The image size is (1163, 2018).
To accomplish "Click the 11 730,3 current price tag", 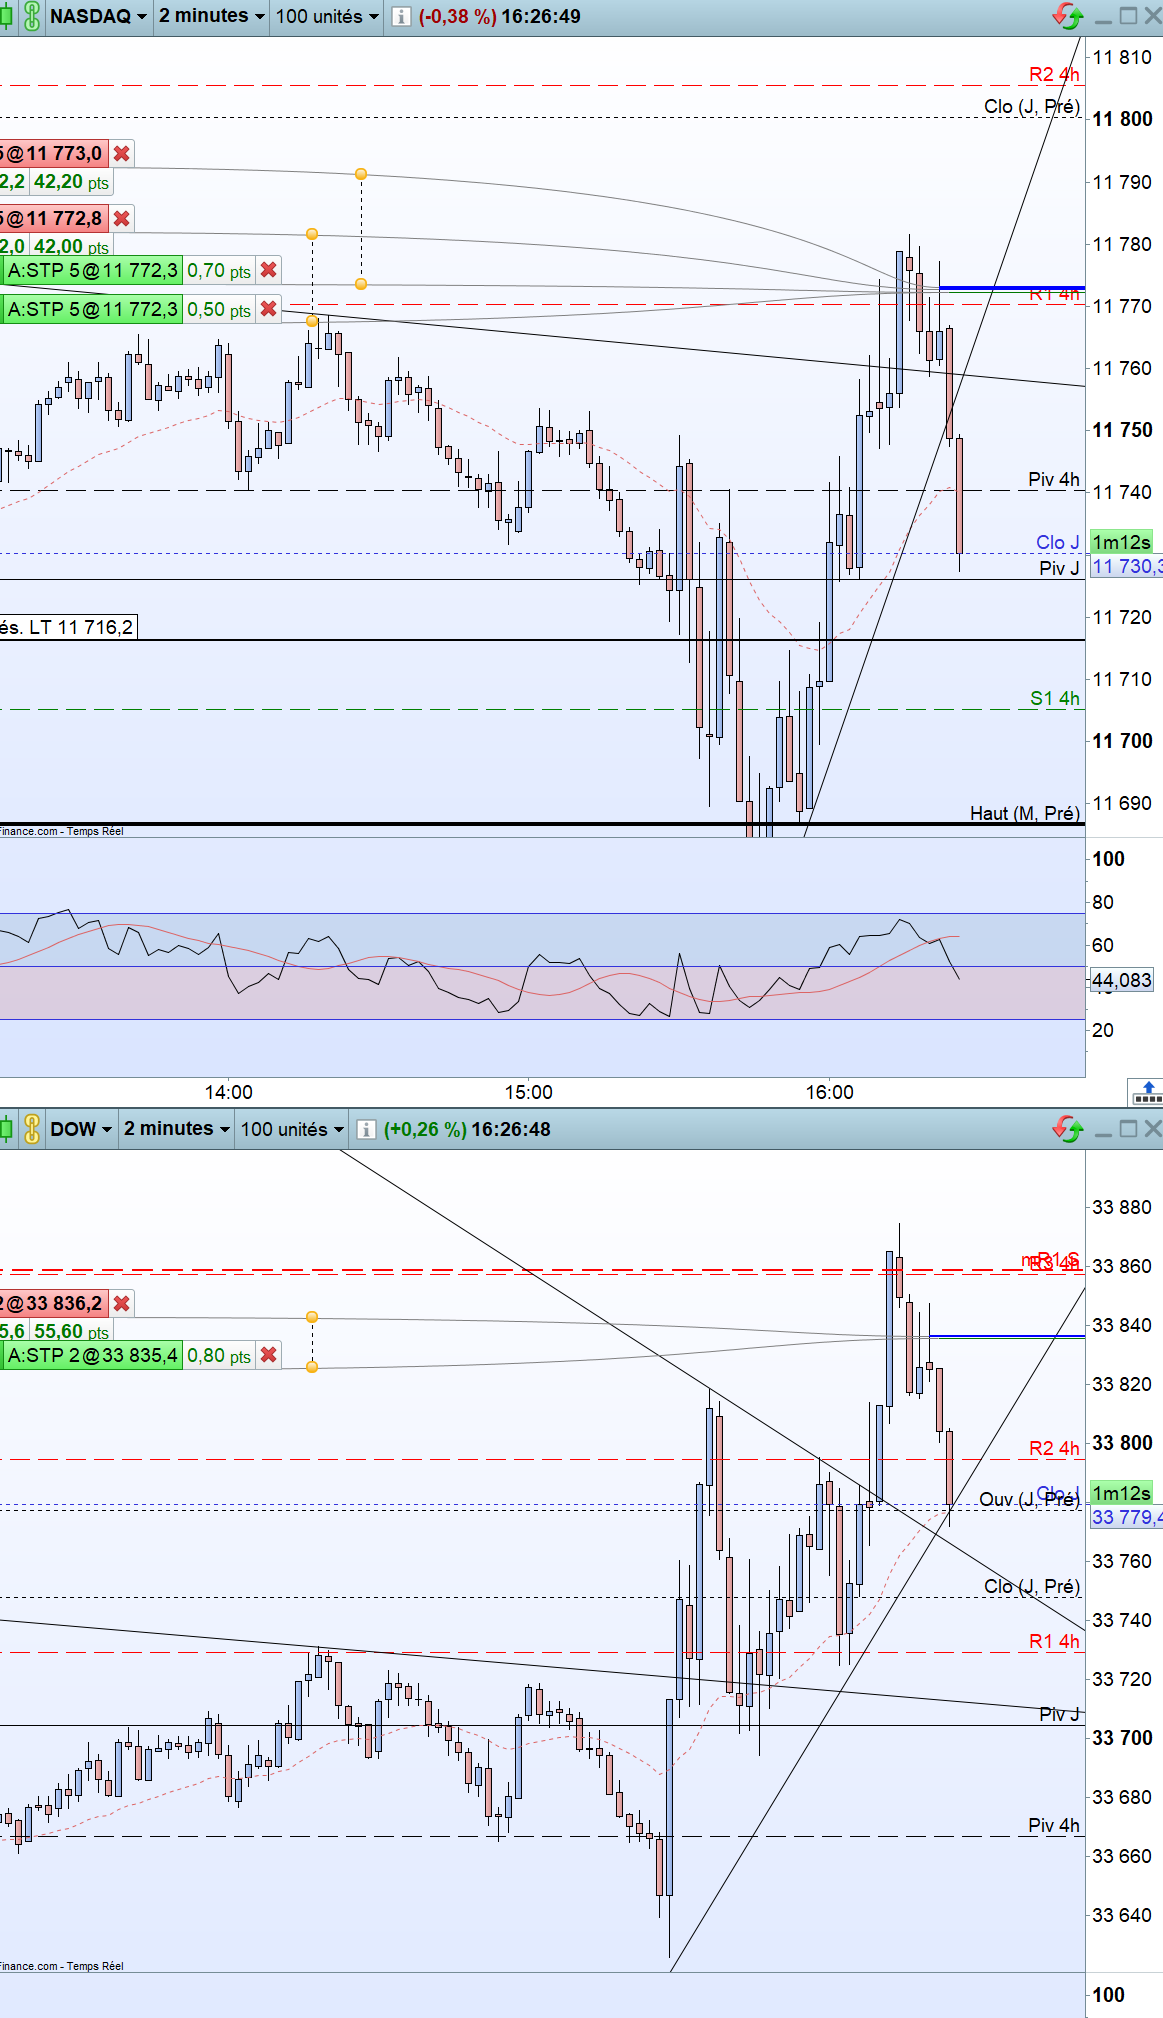I will click(1126, 567).
